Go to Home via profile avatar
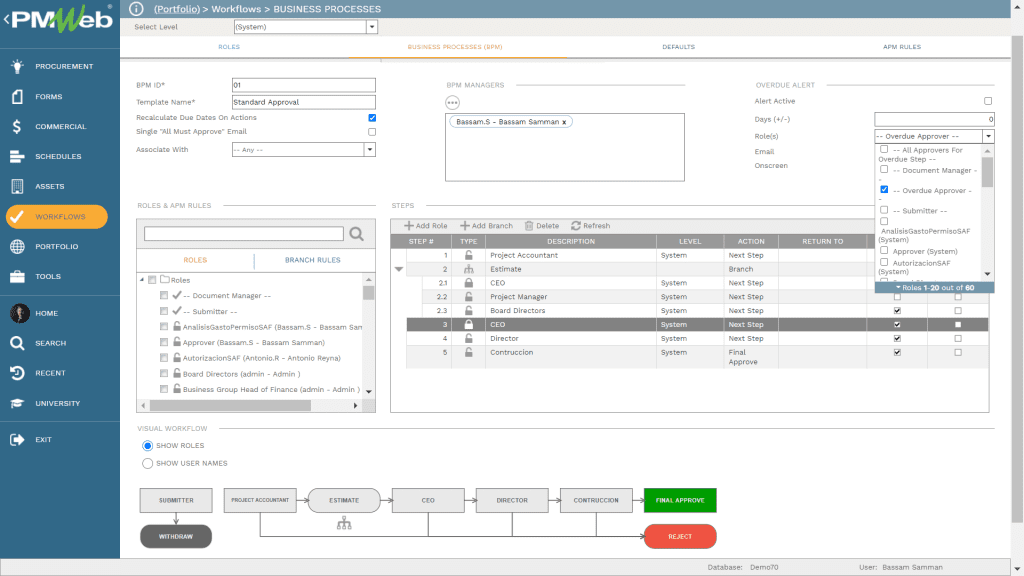The width and height of the screenshot is (1024, 576). (x=20, y=313)
